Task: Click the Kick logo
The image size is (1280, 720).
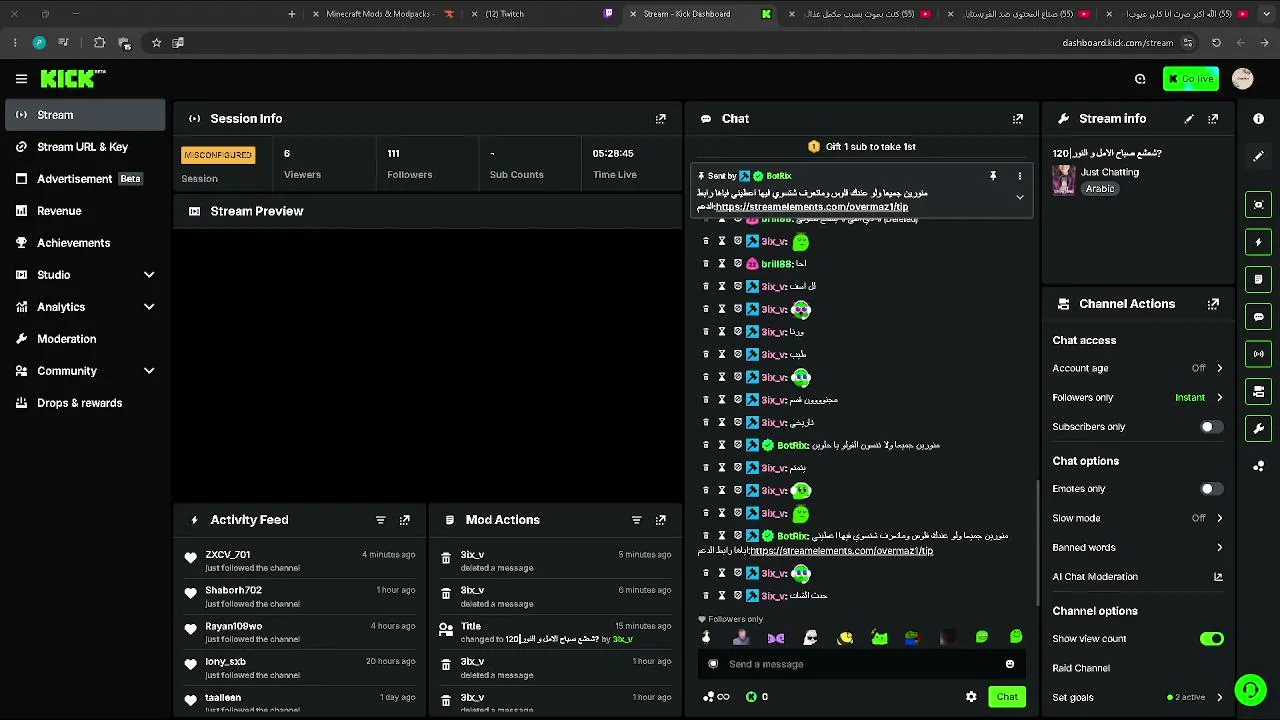Action: [x=72, y=78]
